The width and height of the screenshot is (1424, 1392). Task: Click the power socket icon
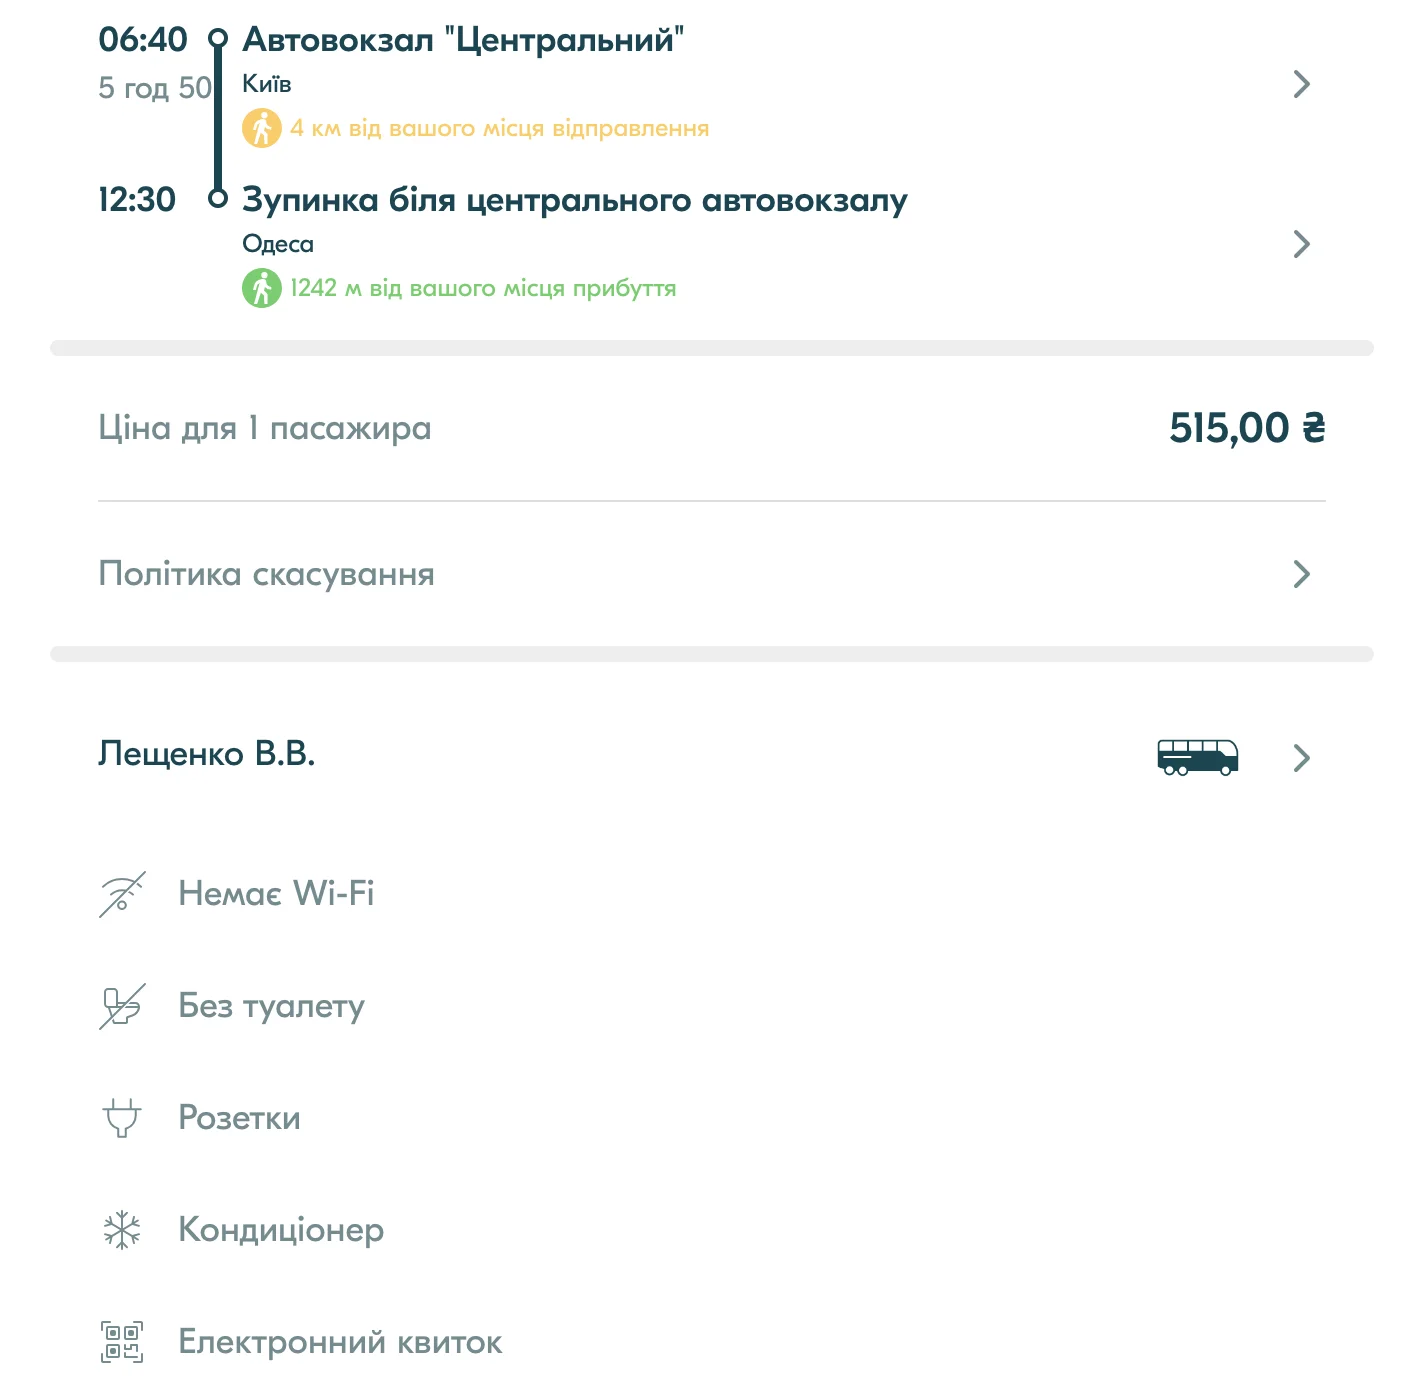point(122,1118)
